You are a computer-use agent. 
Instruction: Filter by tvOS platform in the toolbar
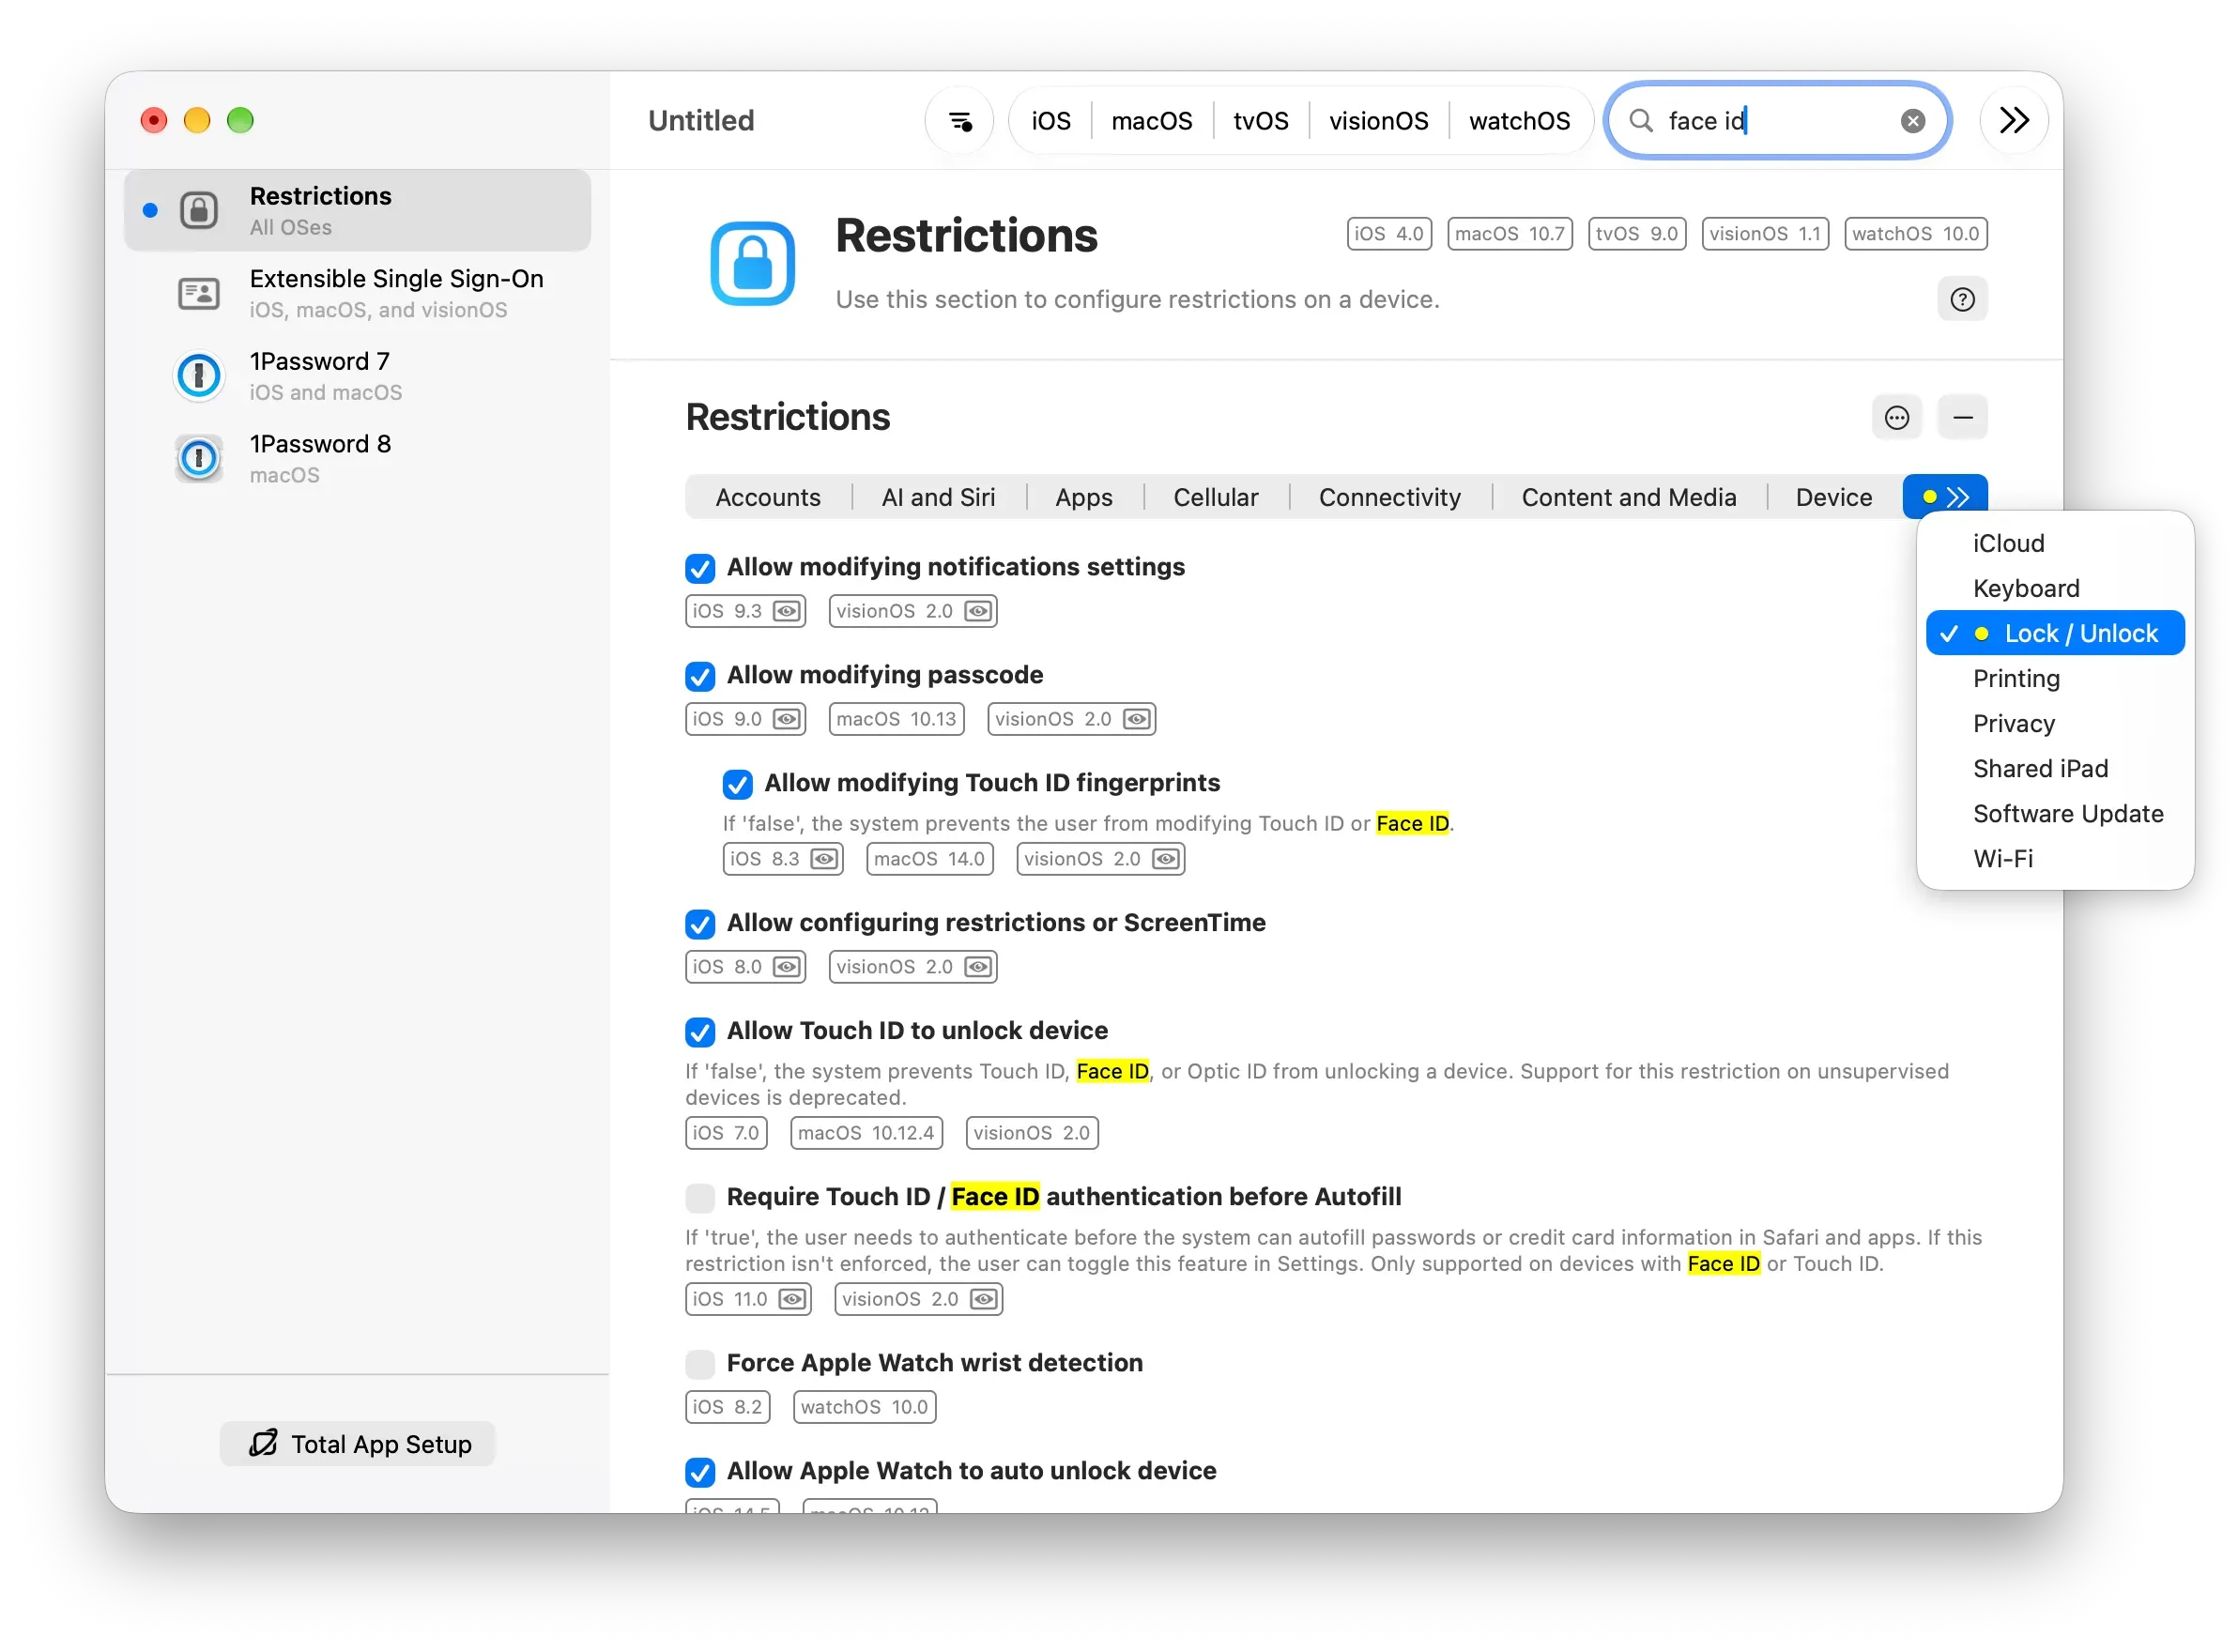pyautogui.click(x=1260, y=121)
